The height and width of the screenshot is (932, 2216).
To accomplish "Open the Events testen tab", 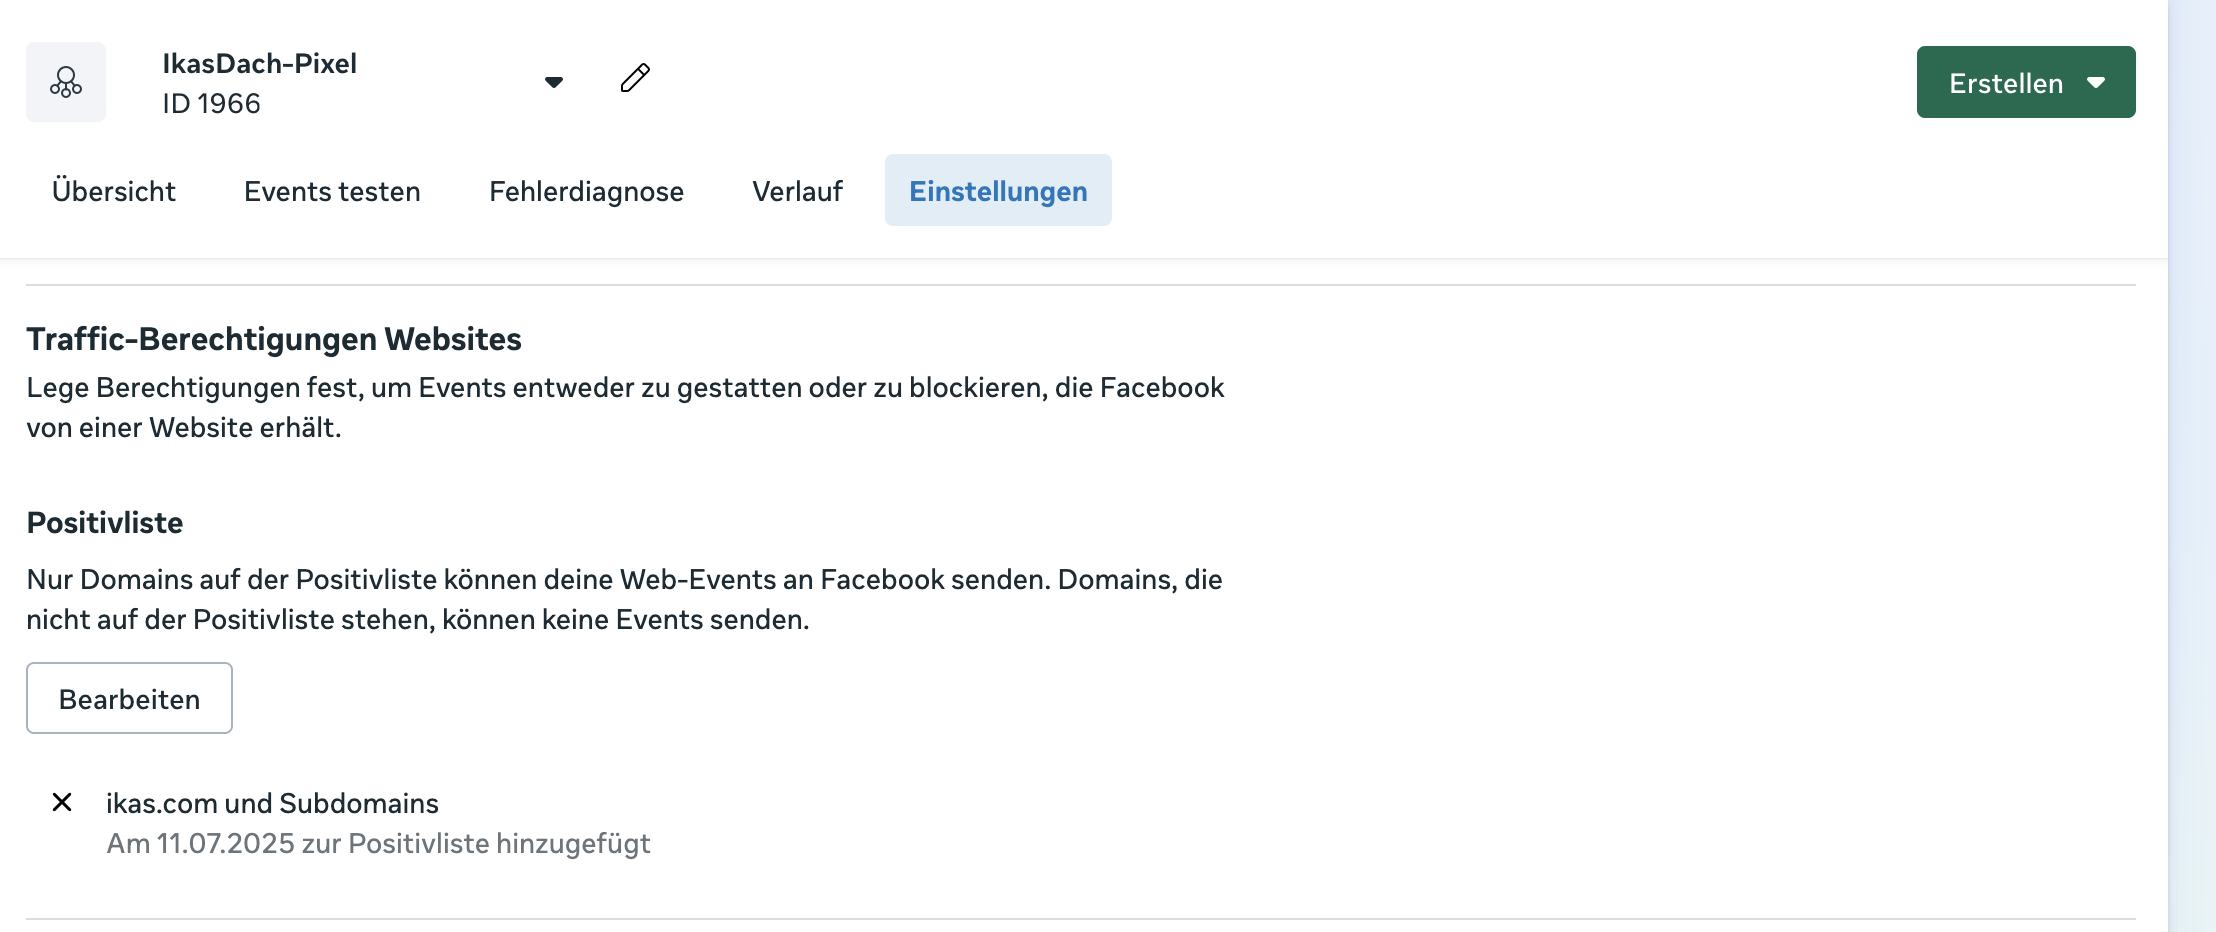I will coord(332,191).
